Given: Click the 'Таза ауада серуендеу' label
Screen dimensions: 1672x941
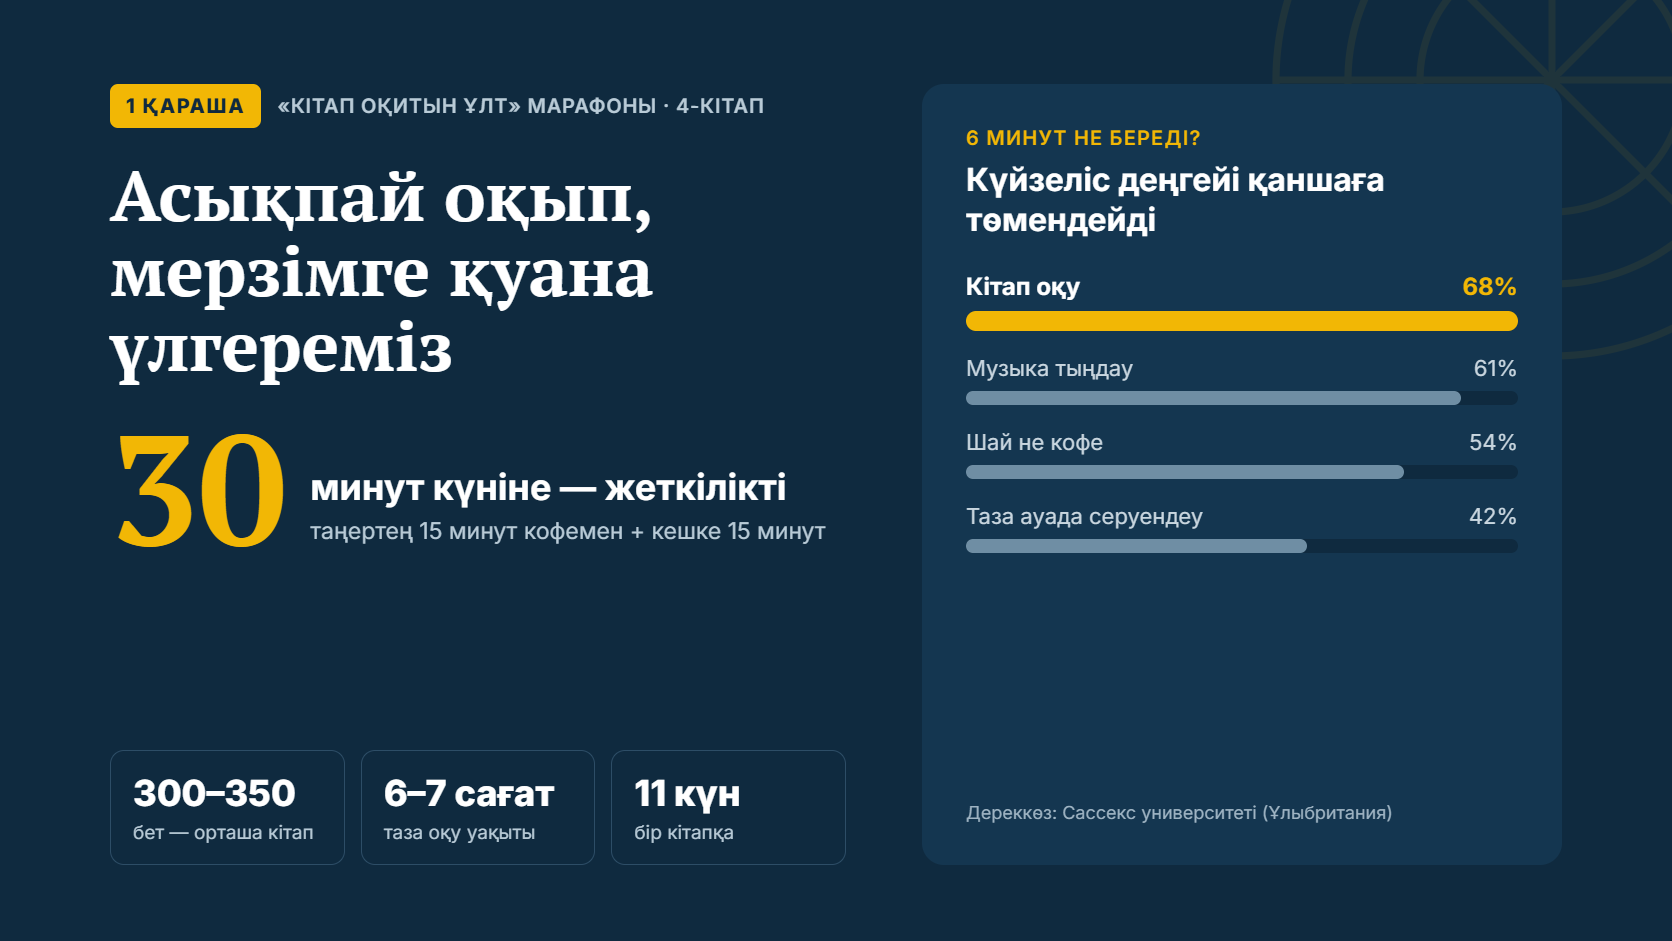Looking at the screenshot, I should tap(1084, 517).
